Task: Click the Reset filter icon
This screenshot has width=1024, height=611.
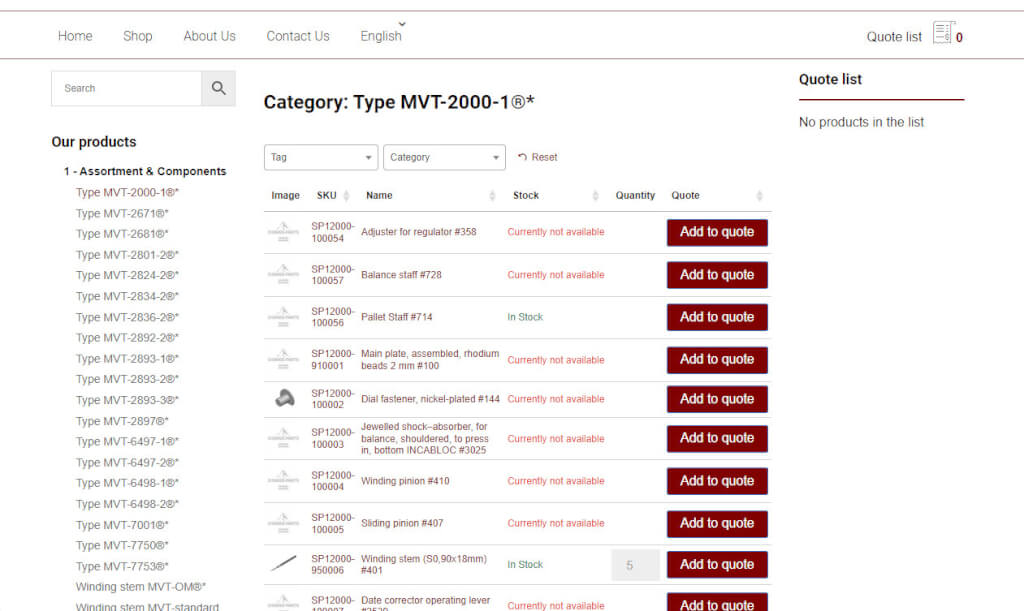Action: [x=522, y=158]
